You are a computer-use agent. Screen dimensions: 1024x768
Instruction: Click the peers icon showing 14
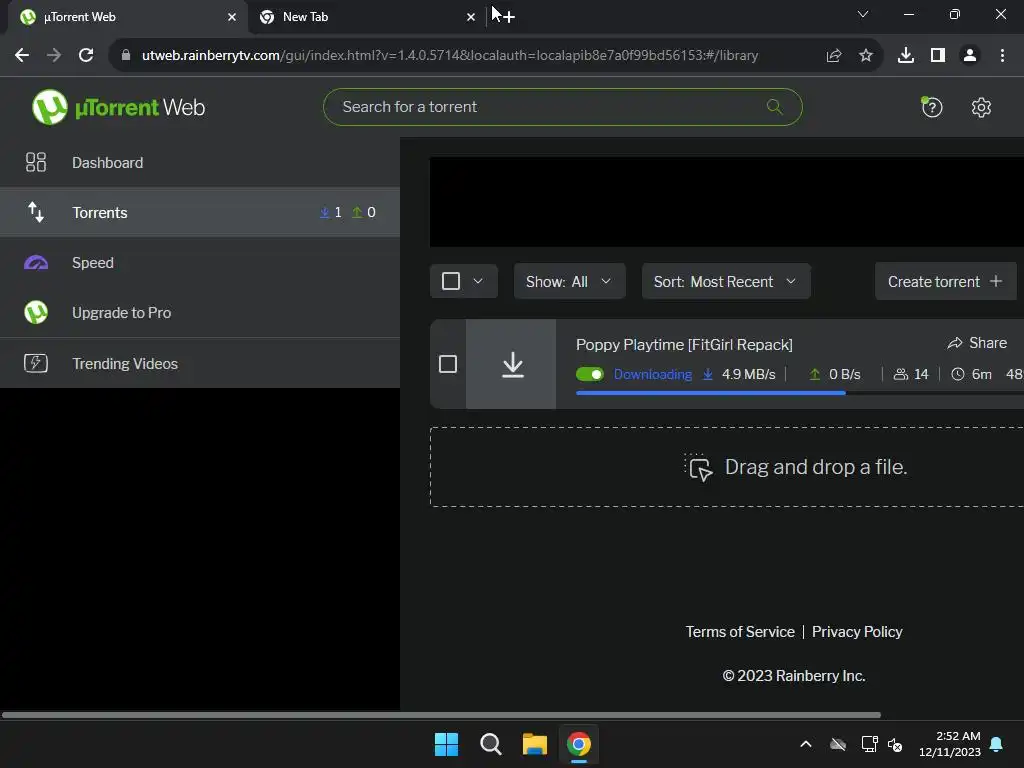point(901,374)
